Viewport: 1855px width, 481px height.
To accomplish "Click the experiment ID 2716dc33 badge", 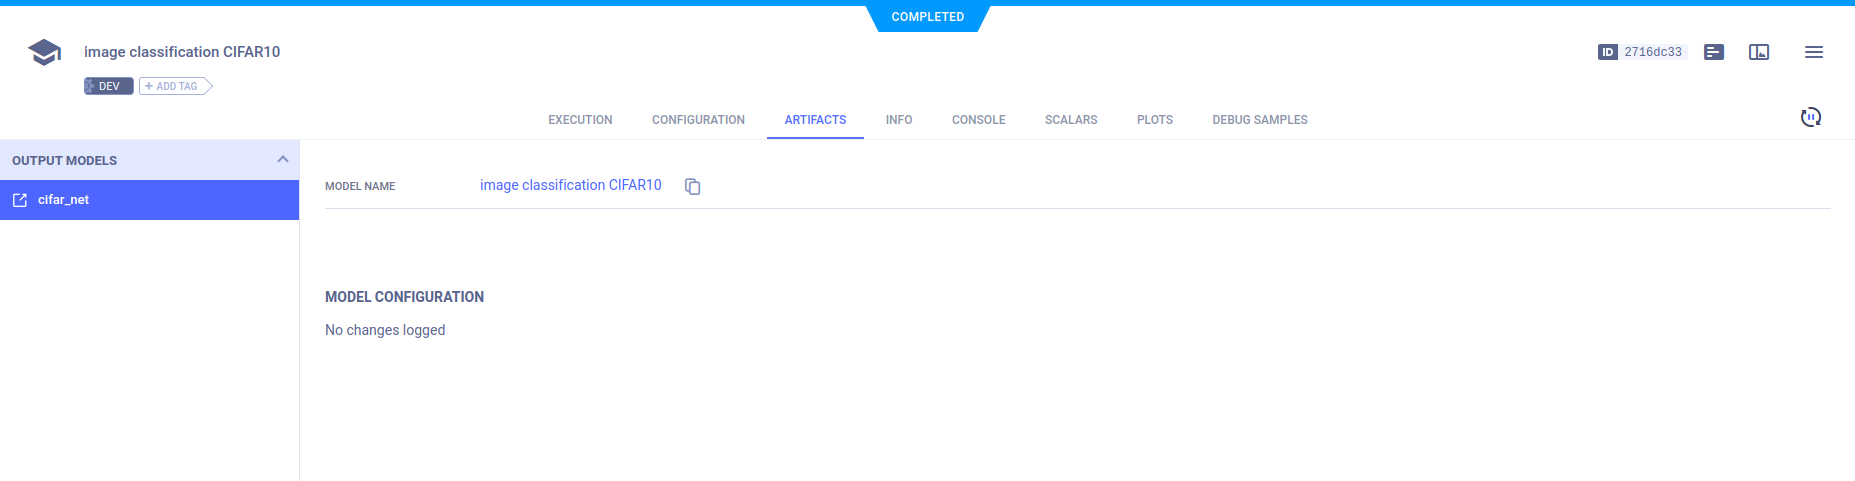I will [1642, 52].
